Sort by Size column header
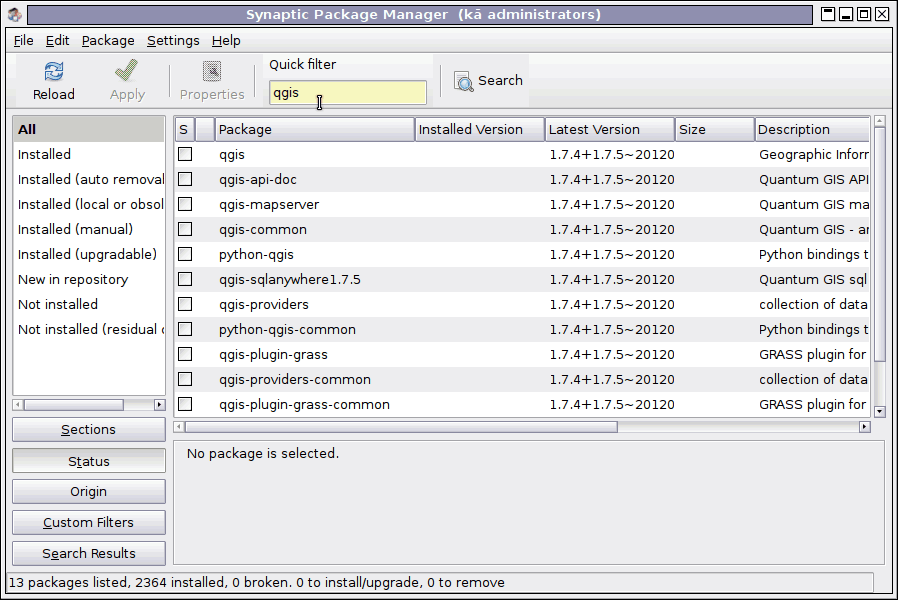 pos(715,129)
